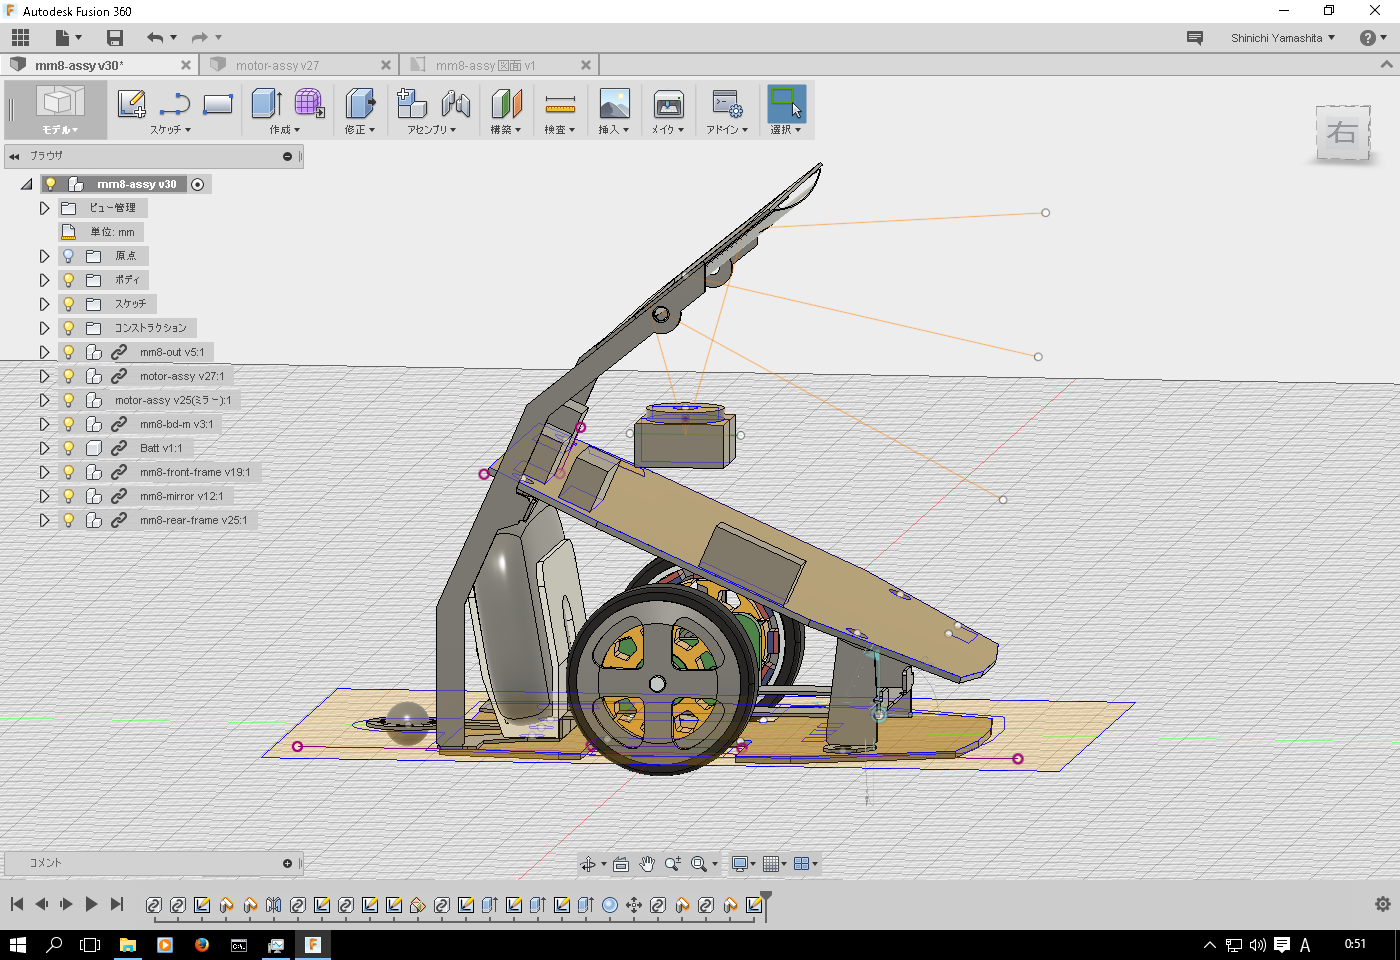Open the アセンブリ menu
The image size is (1400, 960).
point(432,130)
